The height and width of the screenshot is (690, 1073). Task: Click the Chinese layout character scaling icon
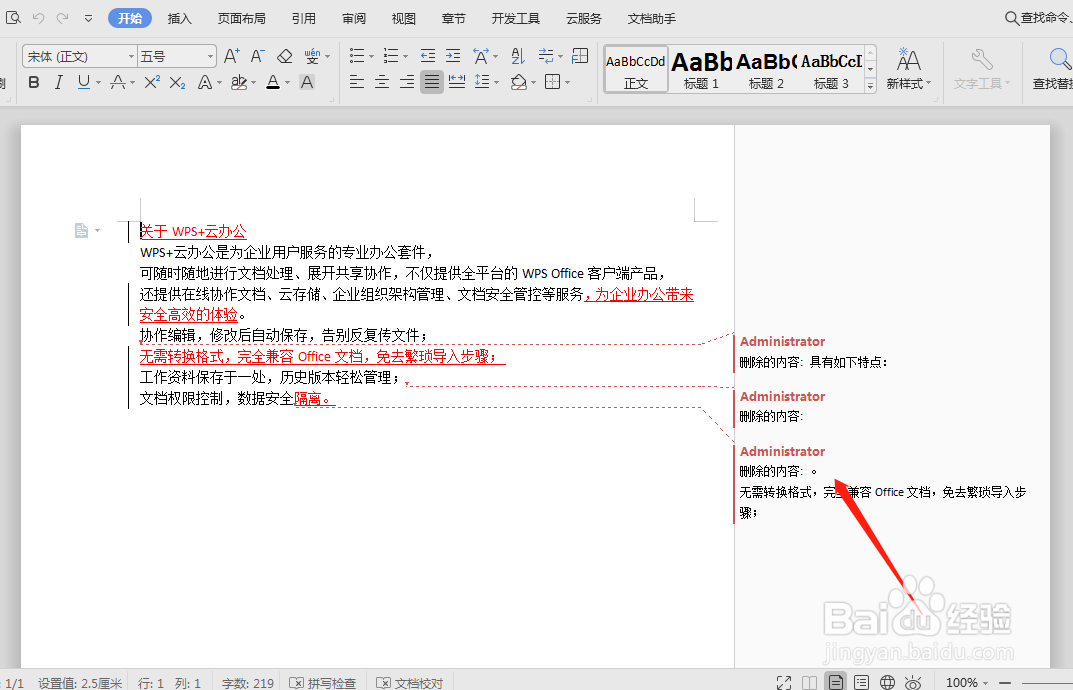tap(481, 55)
